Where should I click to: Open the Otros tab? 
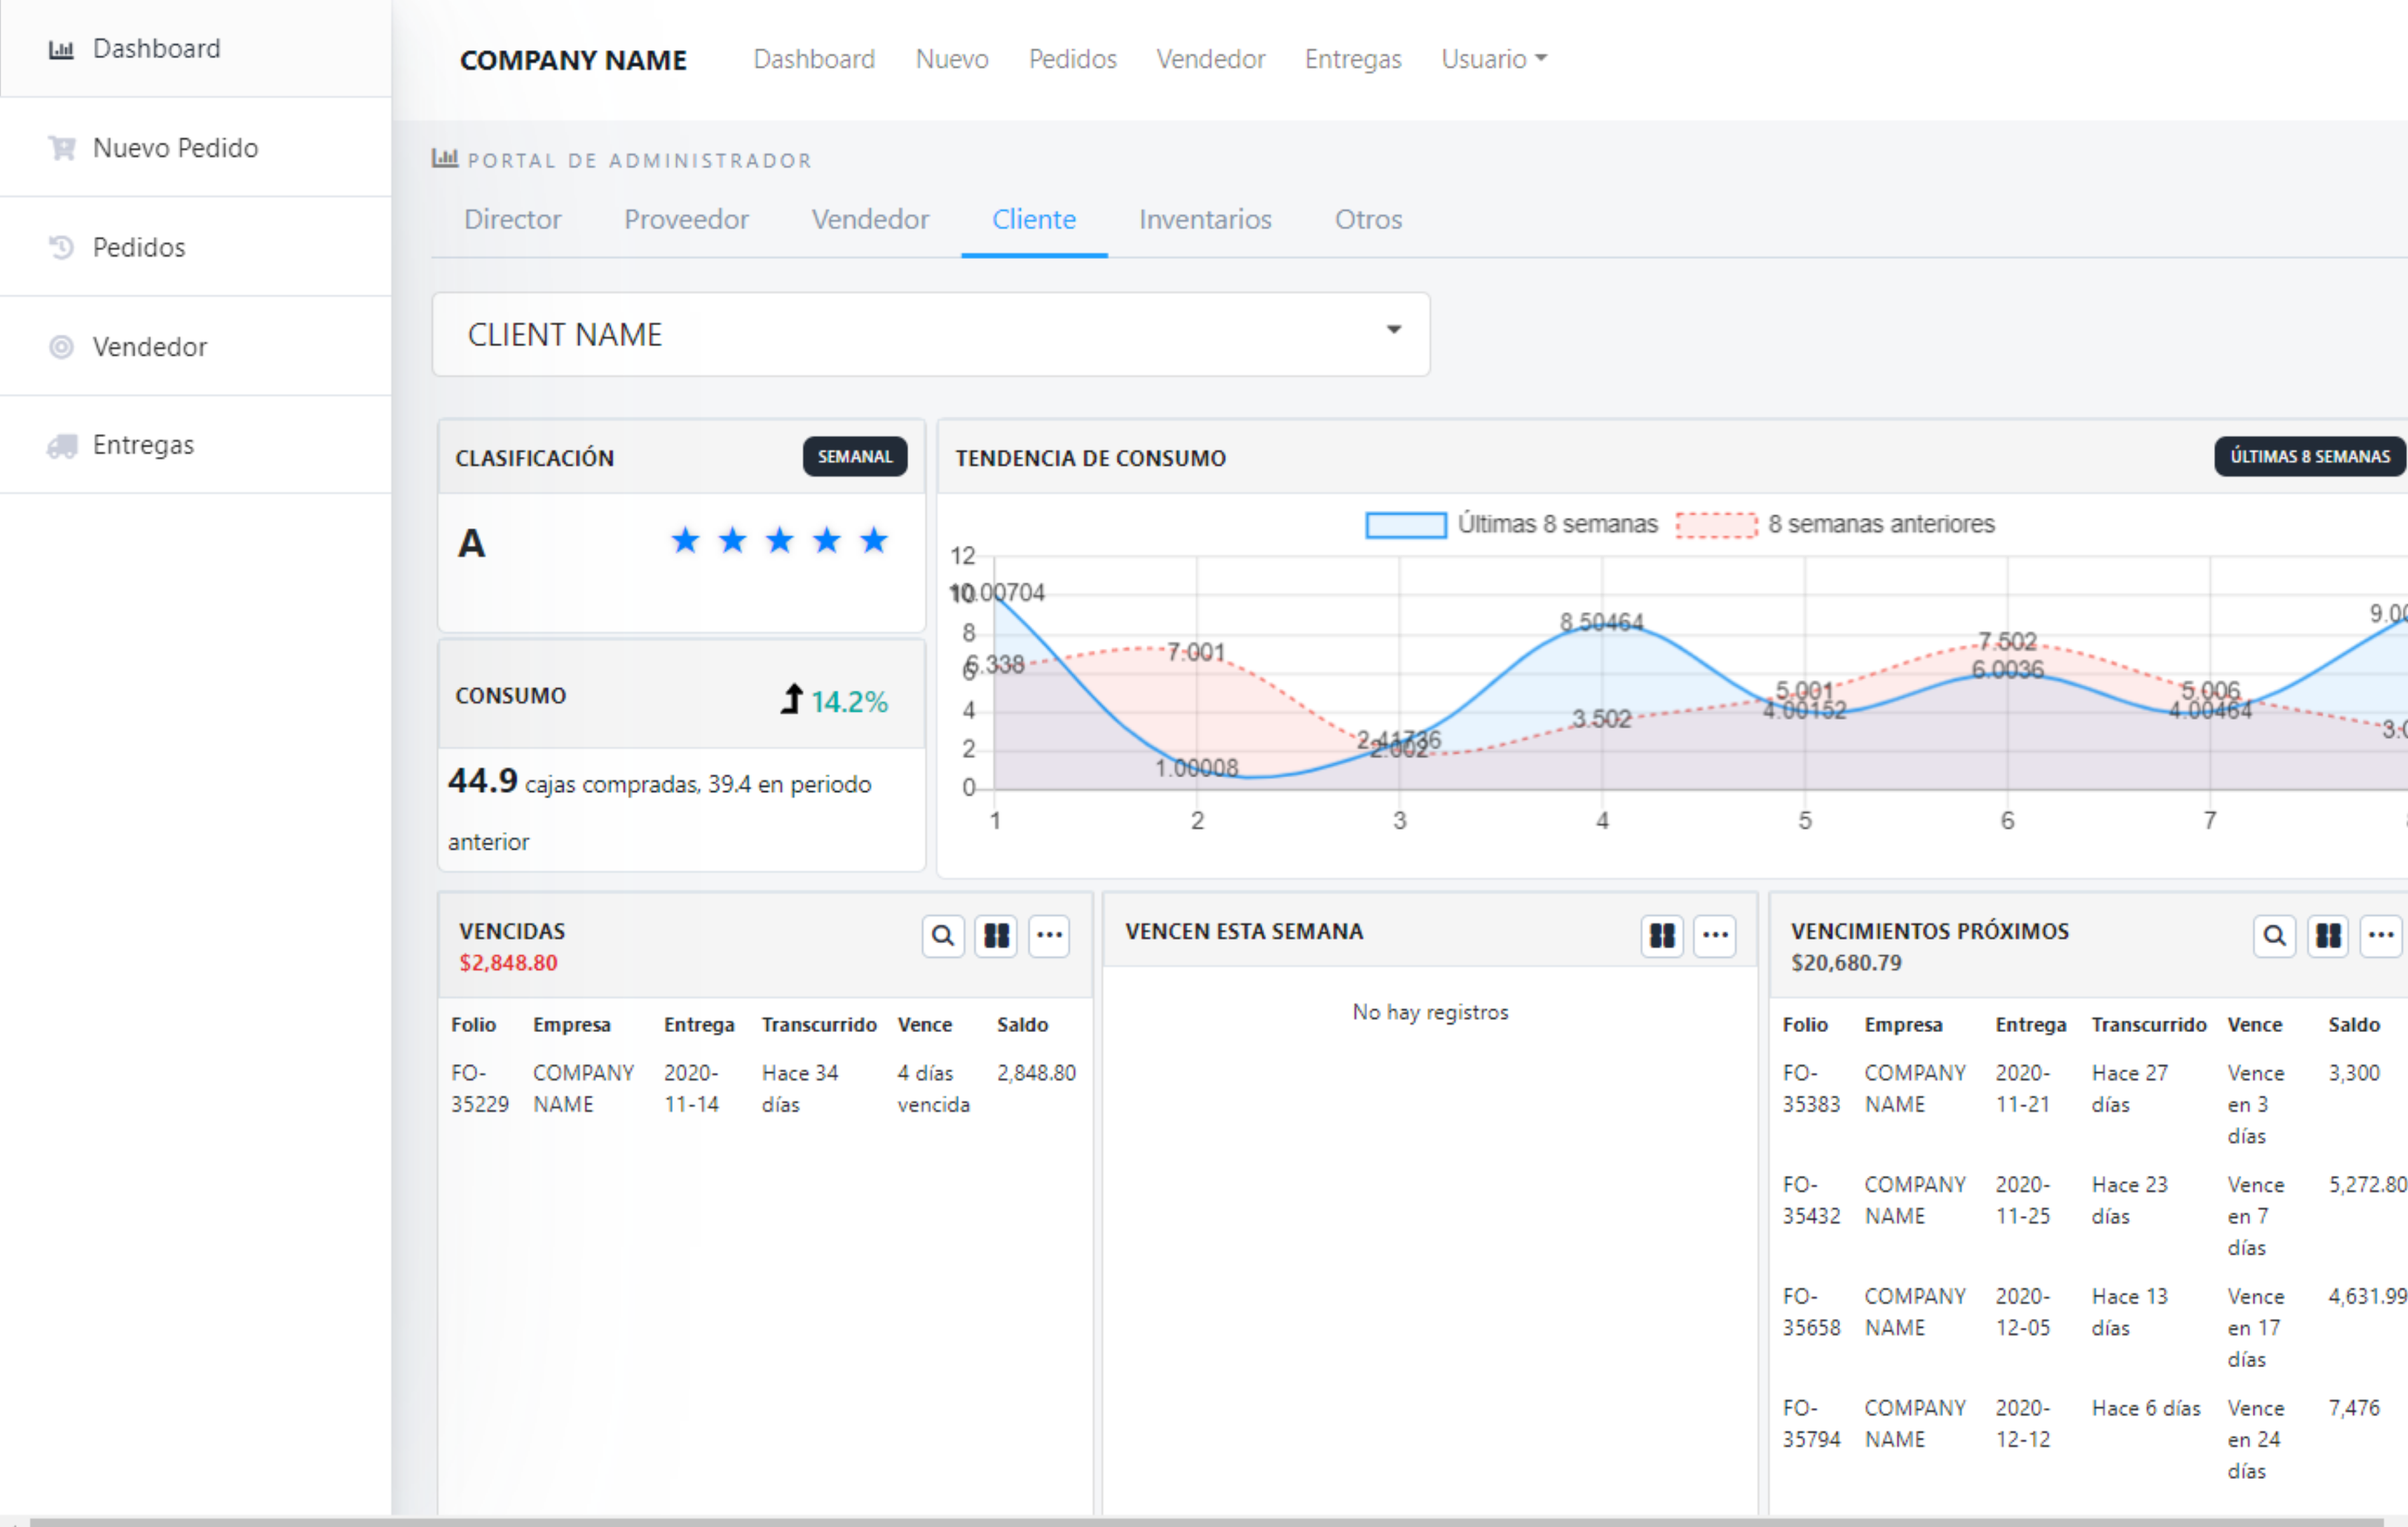[x=1368, y=219]
